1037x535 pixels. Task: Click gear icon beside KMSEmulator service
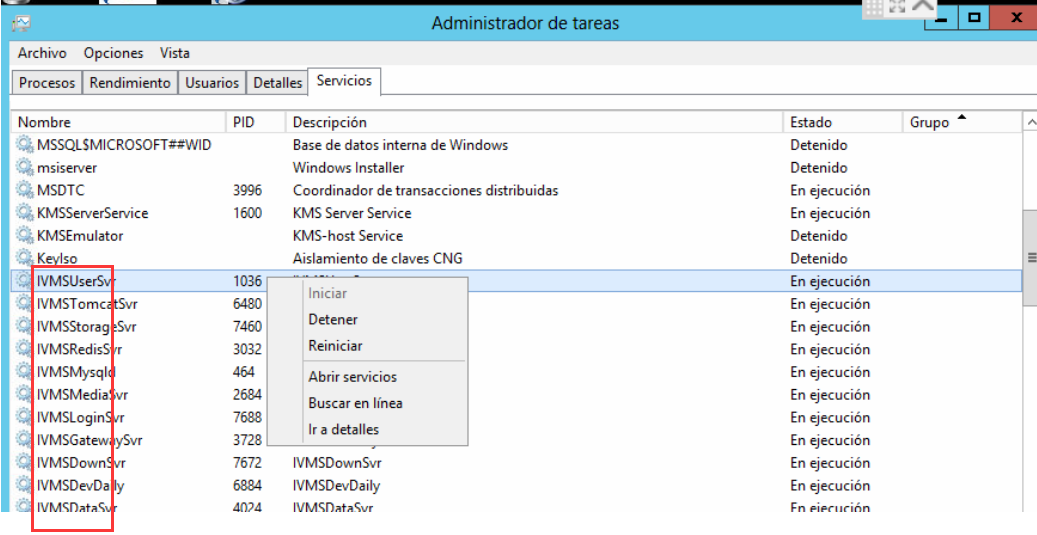click(24, 235)
